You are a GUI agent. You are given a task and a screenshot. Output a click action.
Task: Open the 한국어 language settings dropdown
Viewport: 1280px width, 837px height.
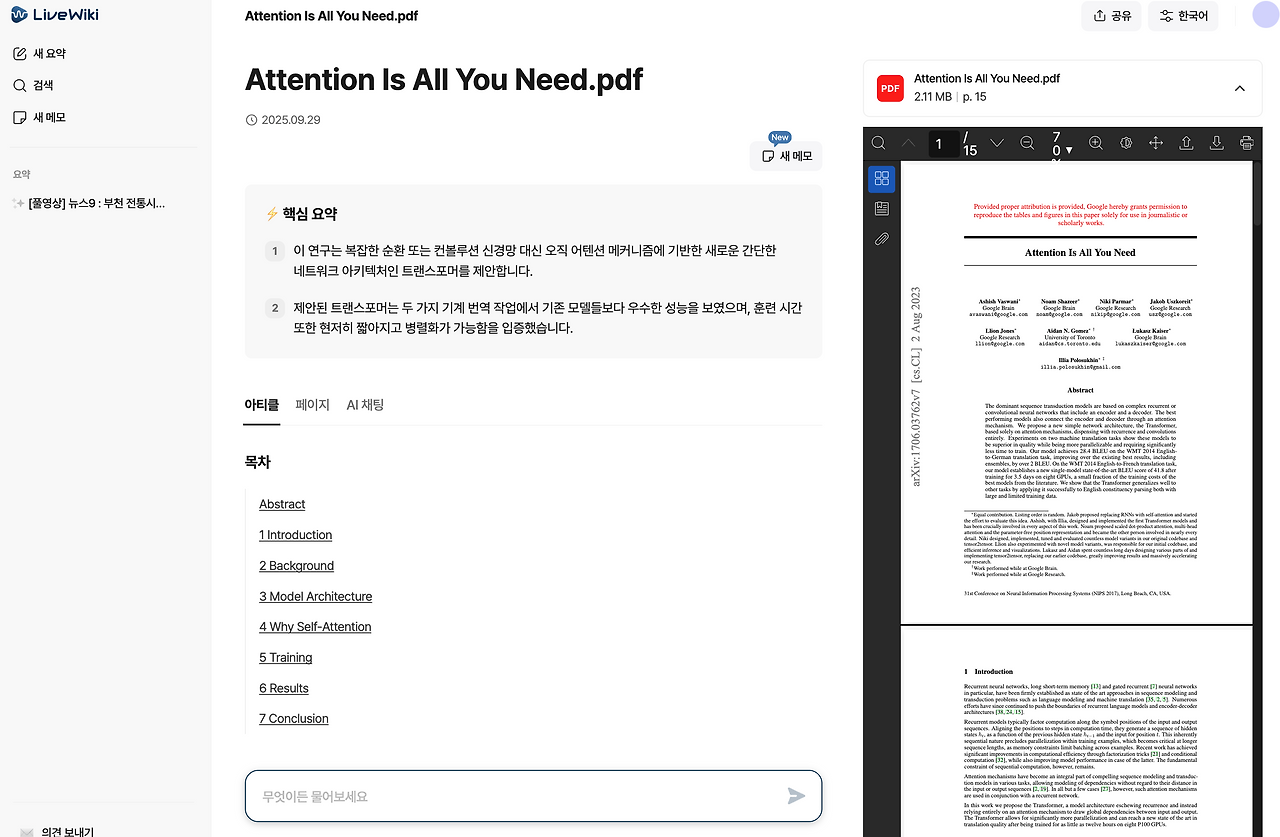[1184, 15]
